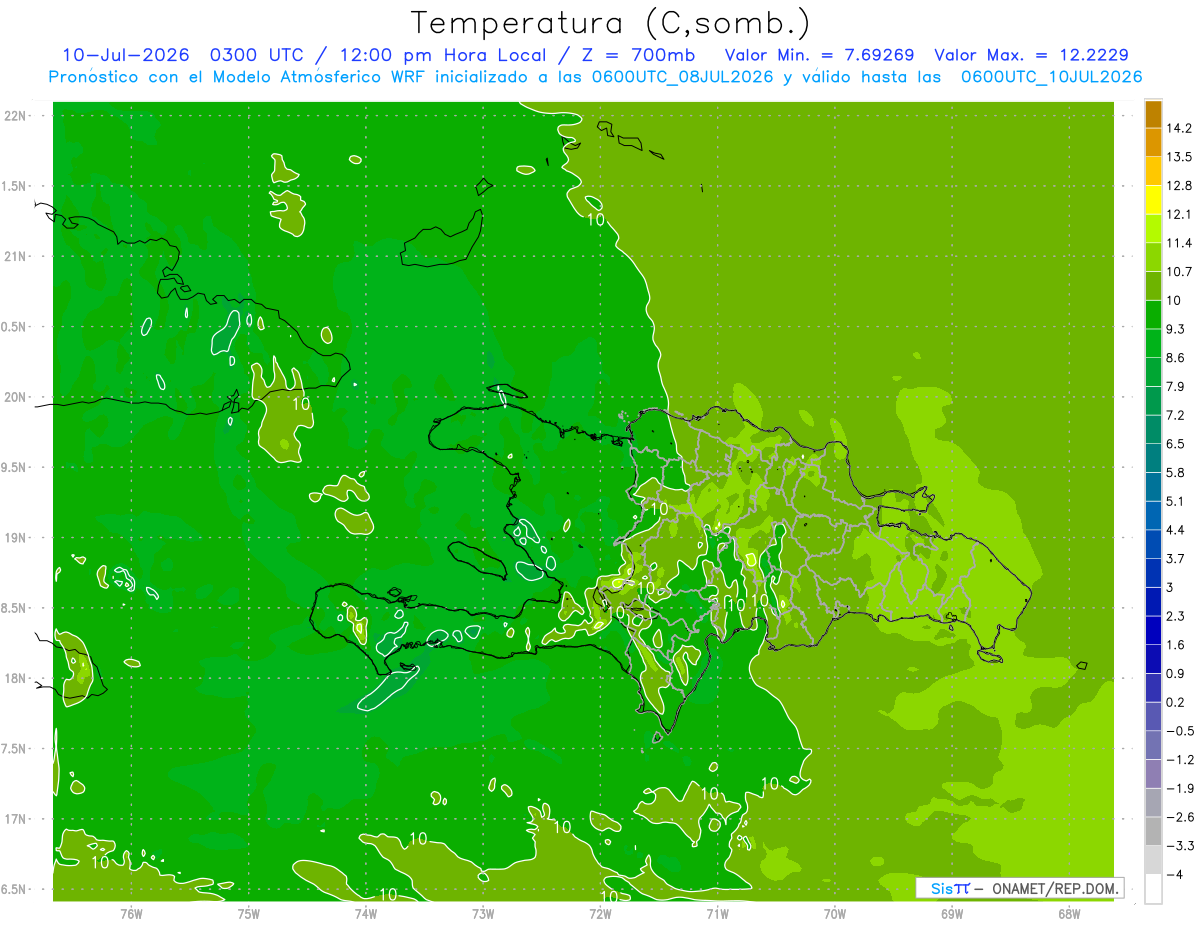
Task: Click the colorbar label '1.6'
Action: [x=1177, y=645]
